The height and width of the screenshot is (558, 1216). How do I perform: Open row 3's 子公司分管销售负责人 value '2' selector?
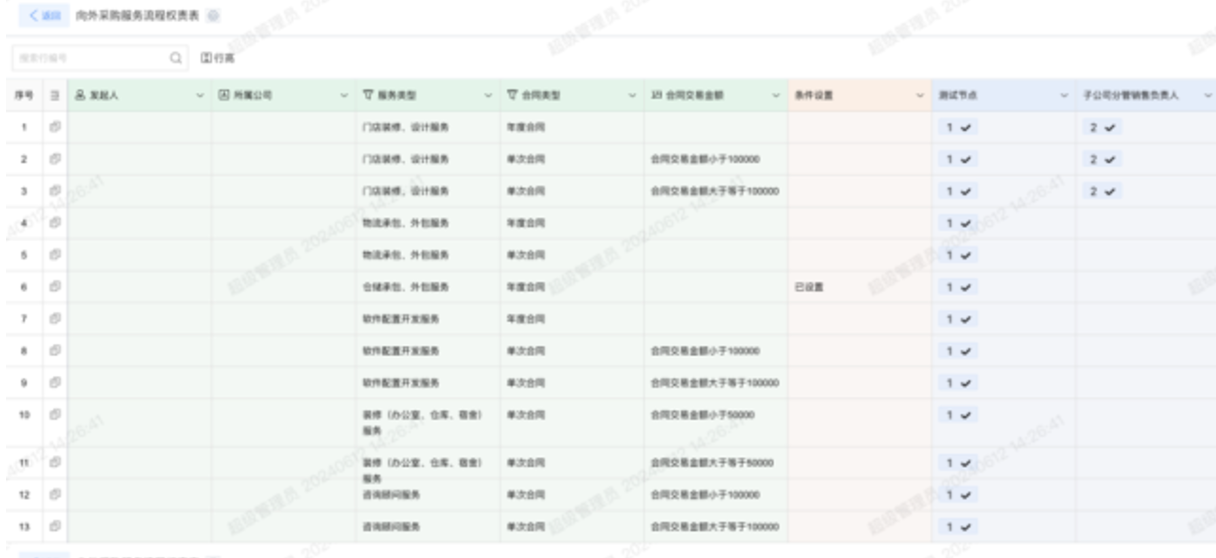1103,191
